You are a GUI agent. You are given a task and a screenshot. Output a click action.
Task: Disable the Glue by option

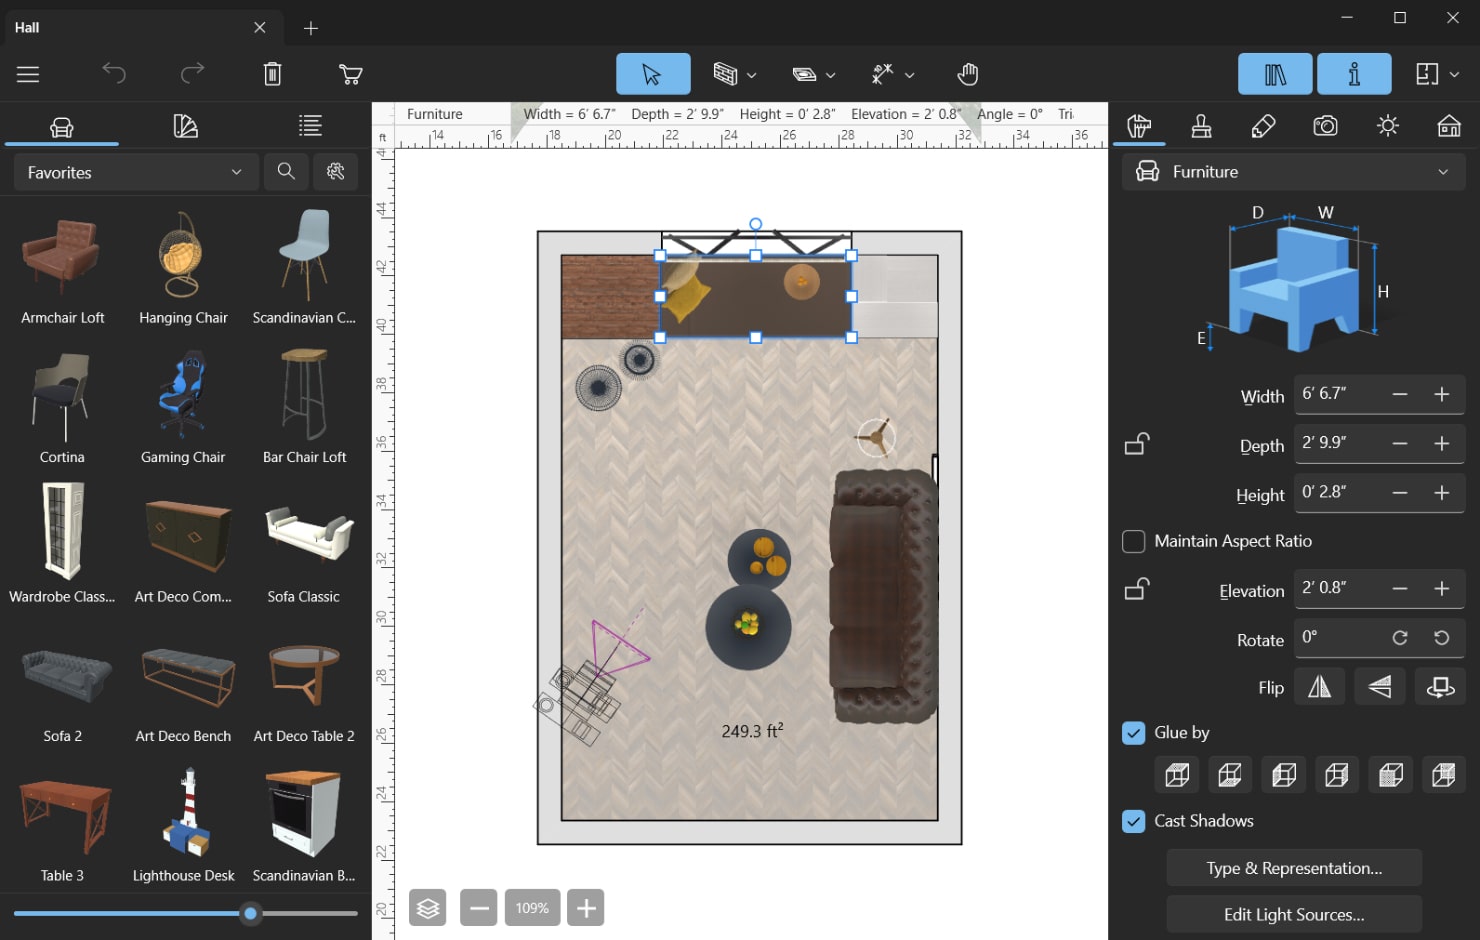tap(1133, 733)
